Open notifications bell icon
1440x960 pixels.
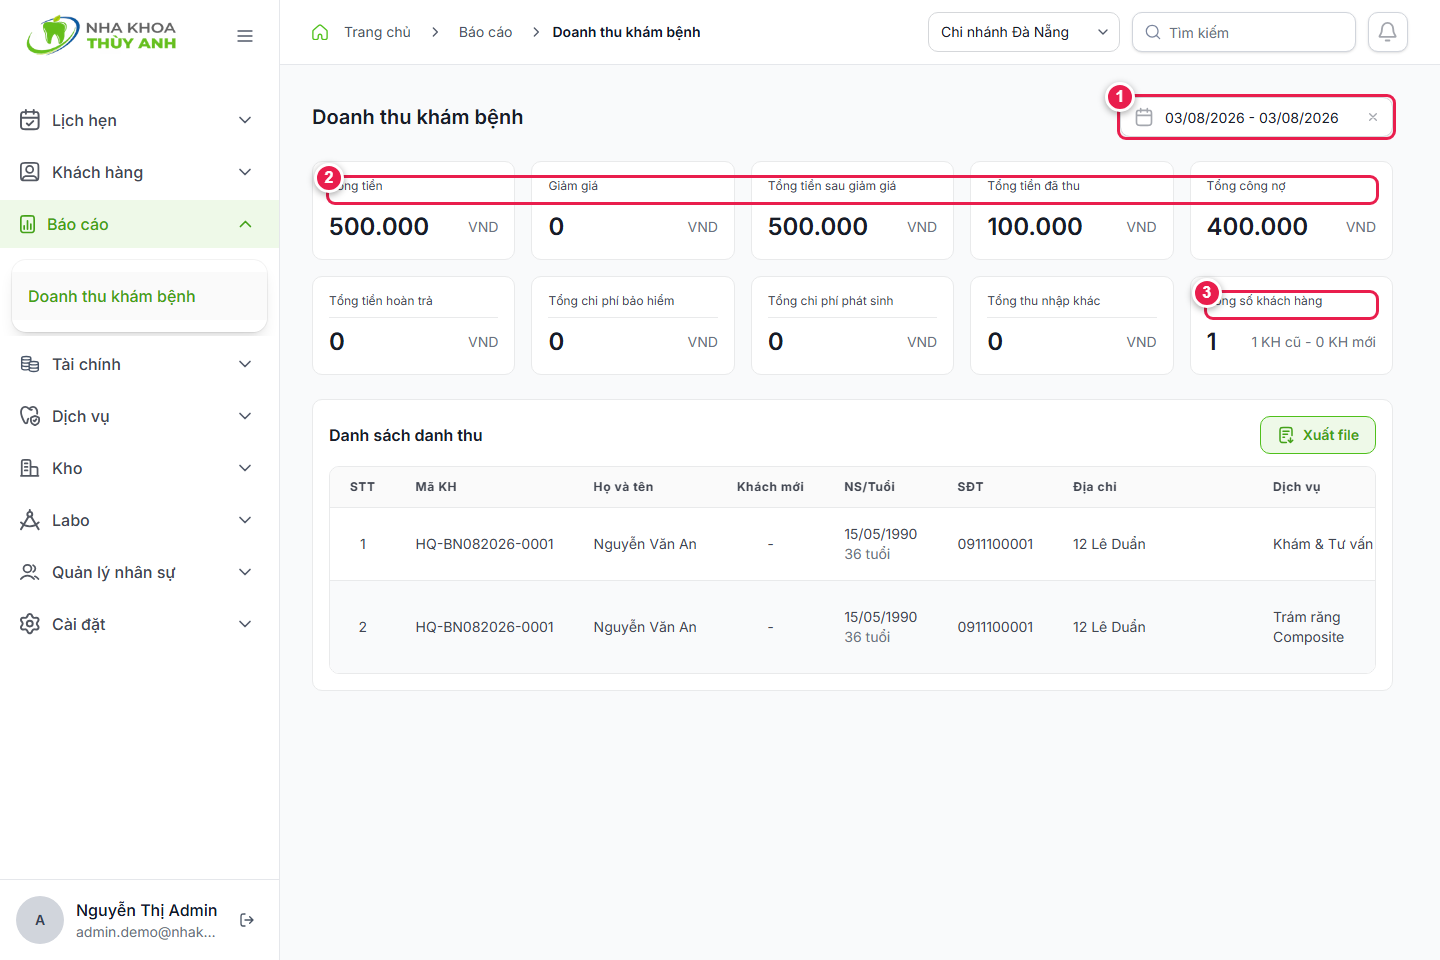[x=1388, y=32]
